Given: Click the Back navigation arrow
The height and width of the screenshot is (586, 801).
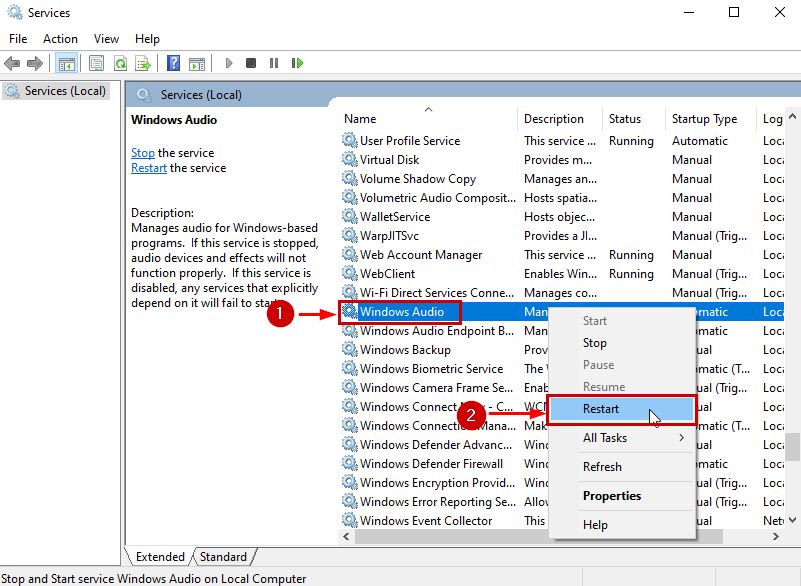Looking at the screenshot, I should coord(11,63).
